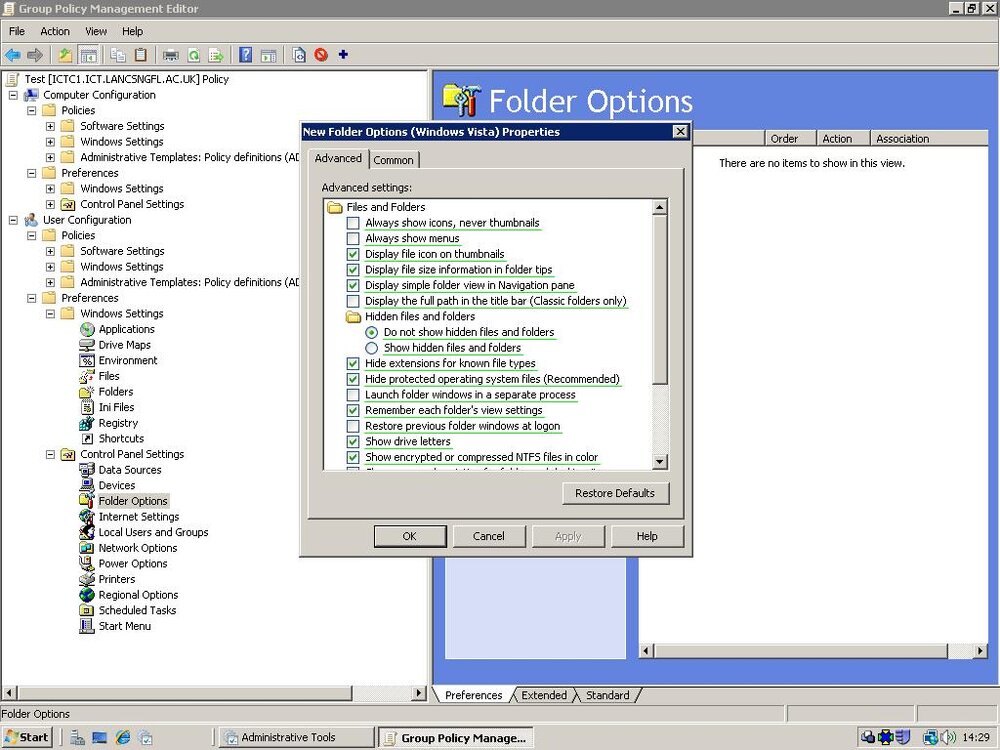
Task: Select Data Sources in Control Panel Settings
Action: (130, 470)
